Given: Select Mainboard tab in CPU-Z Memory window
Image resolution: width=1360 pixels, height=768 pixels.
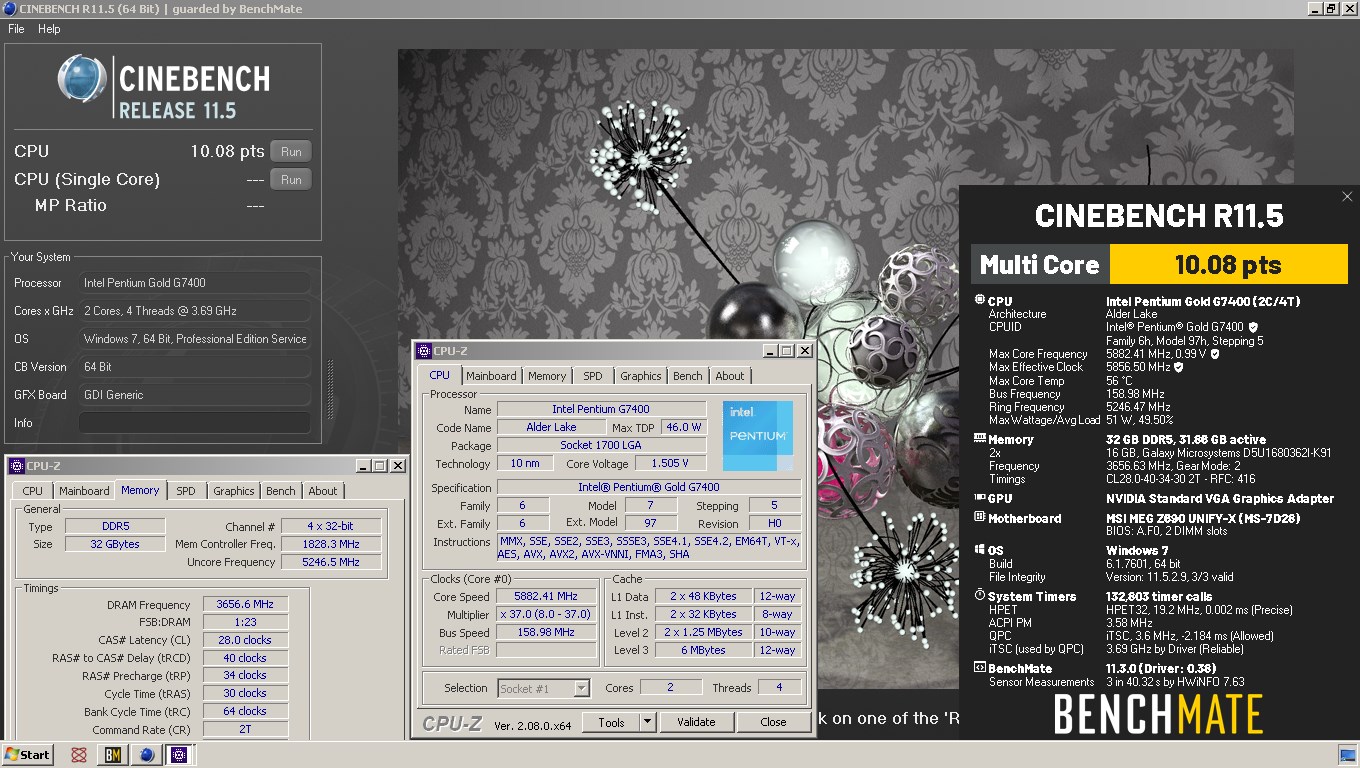Looking at the screenshot, I should point(84,491).
